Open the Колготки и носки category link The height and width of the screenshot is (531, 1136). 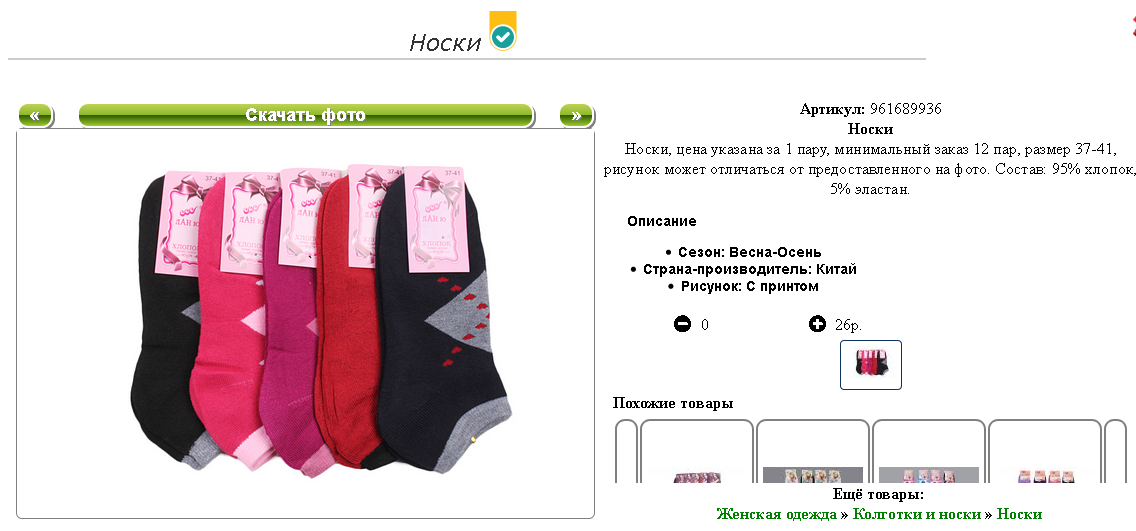coord(916,514)
